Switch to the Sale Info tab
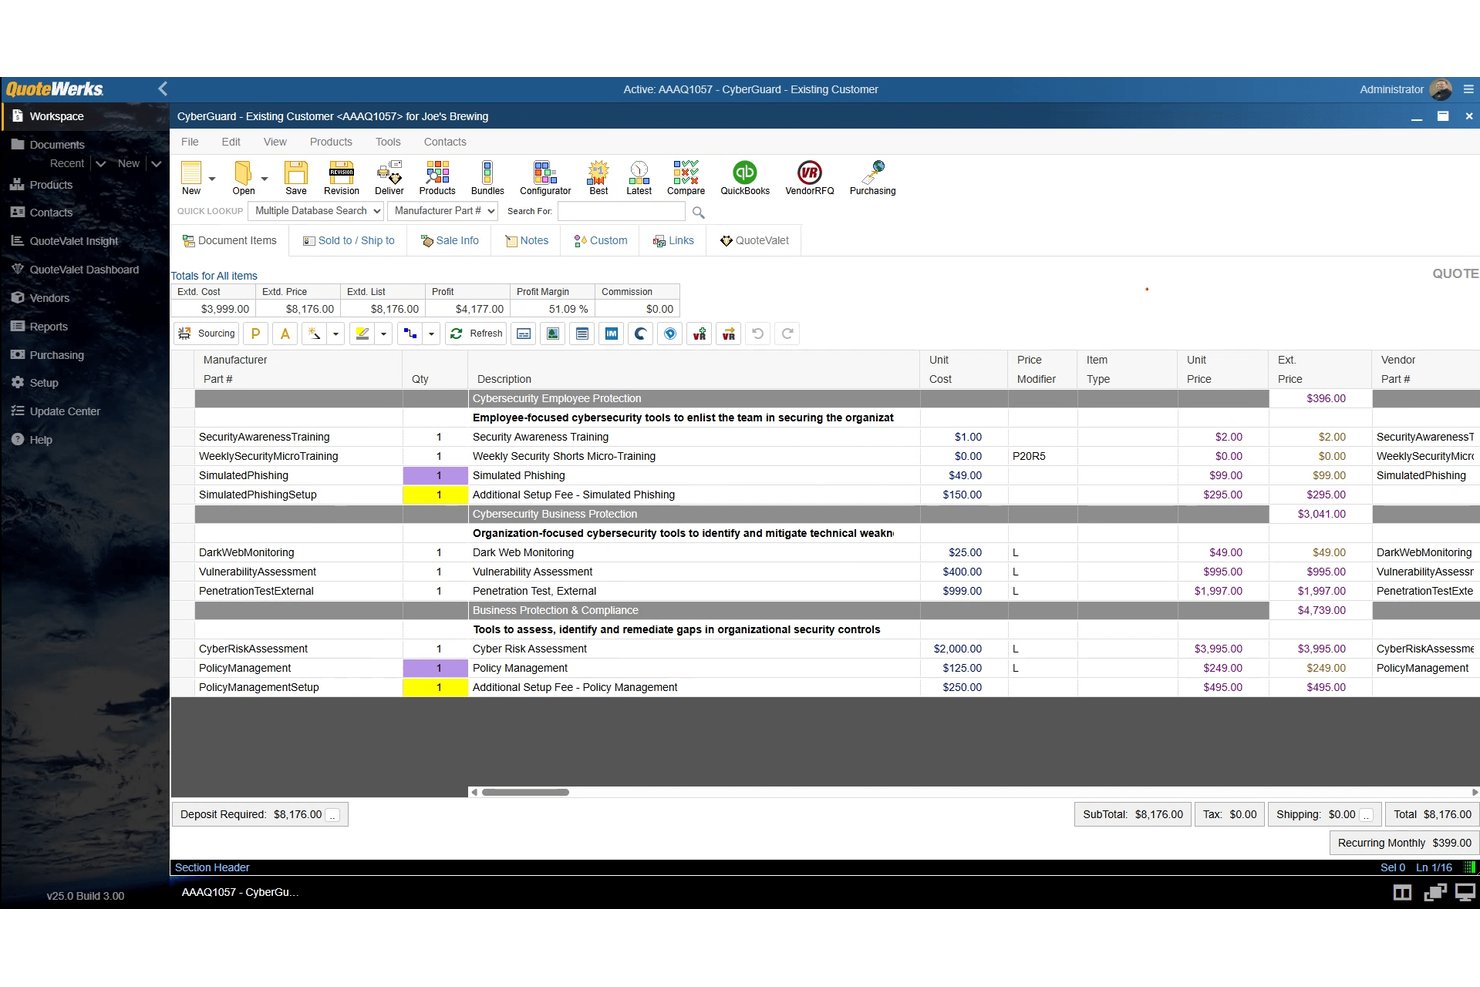The image size is (1480, 987). [x=449, y=241]
